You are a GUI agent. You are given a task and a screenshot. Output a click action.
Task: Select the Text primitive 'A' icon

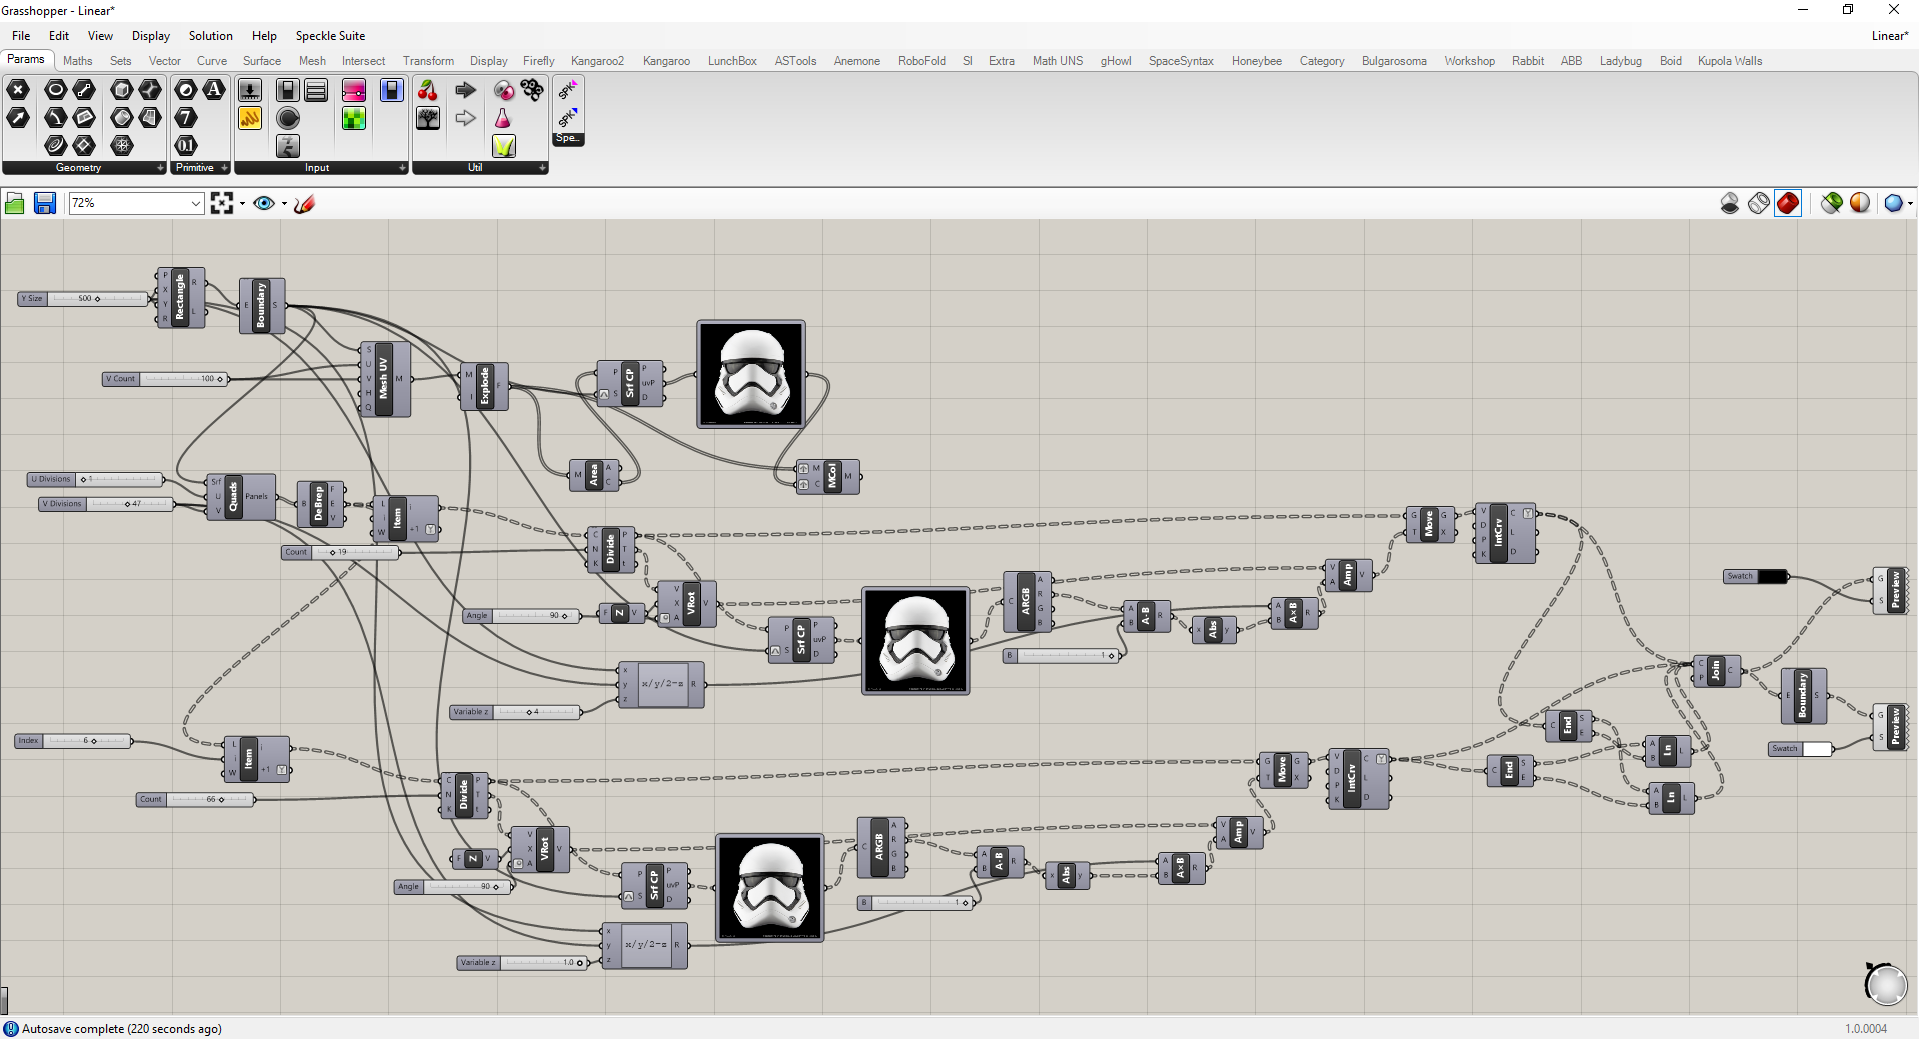214,90
